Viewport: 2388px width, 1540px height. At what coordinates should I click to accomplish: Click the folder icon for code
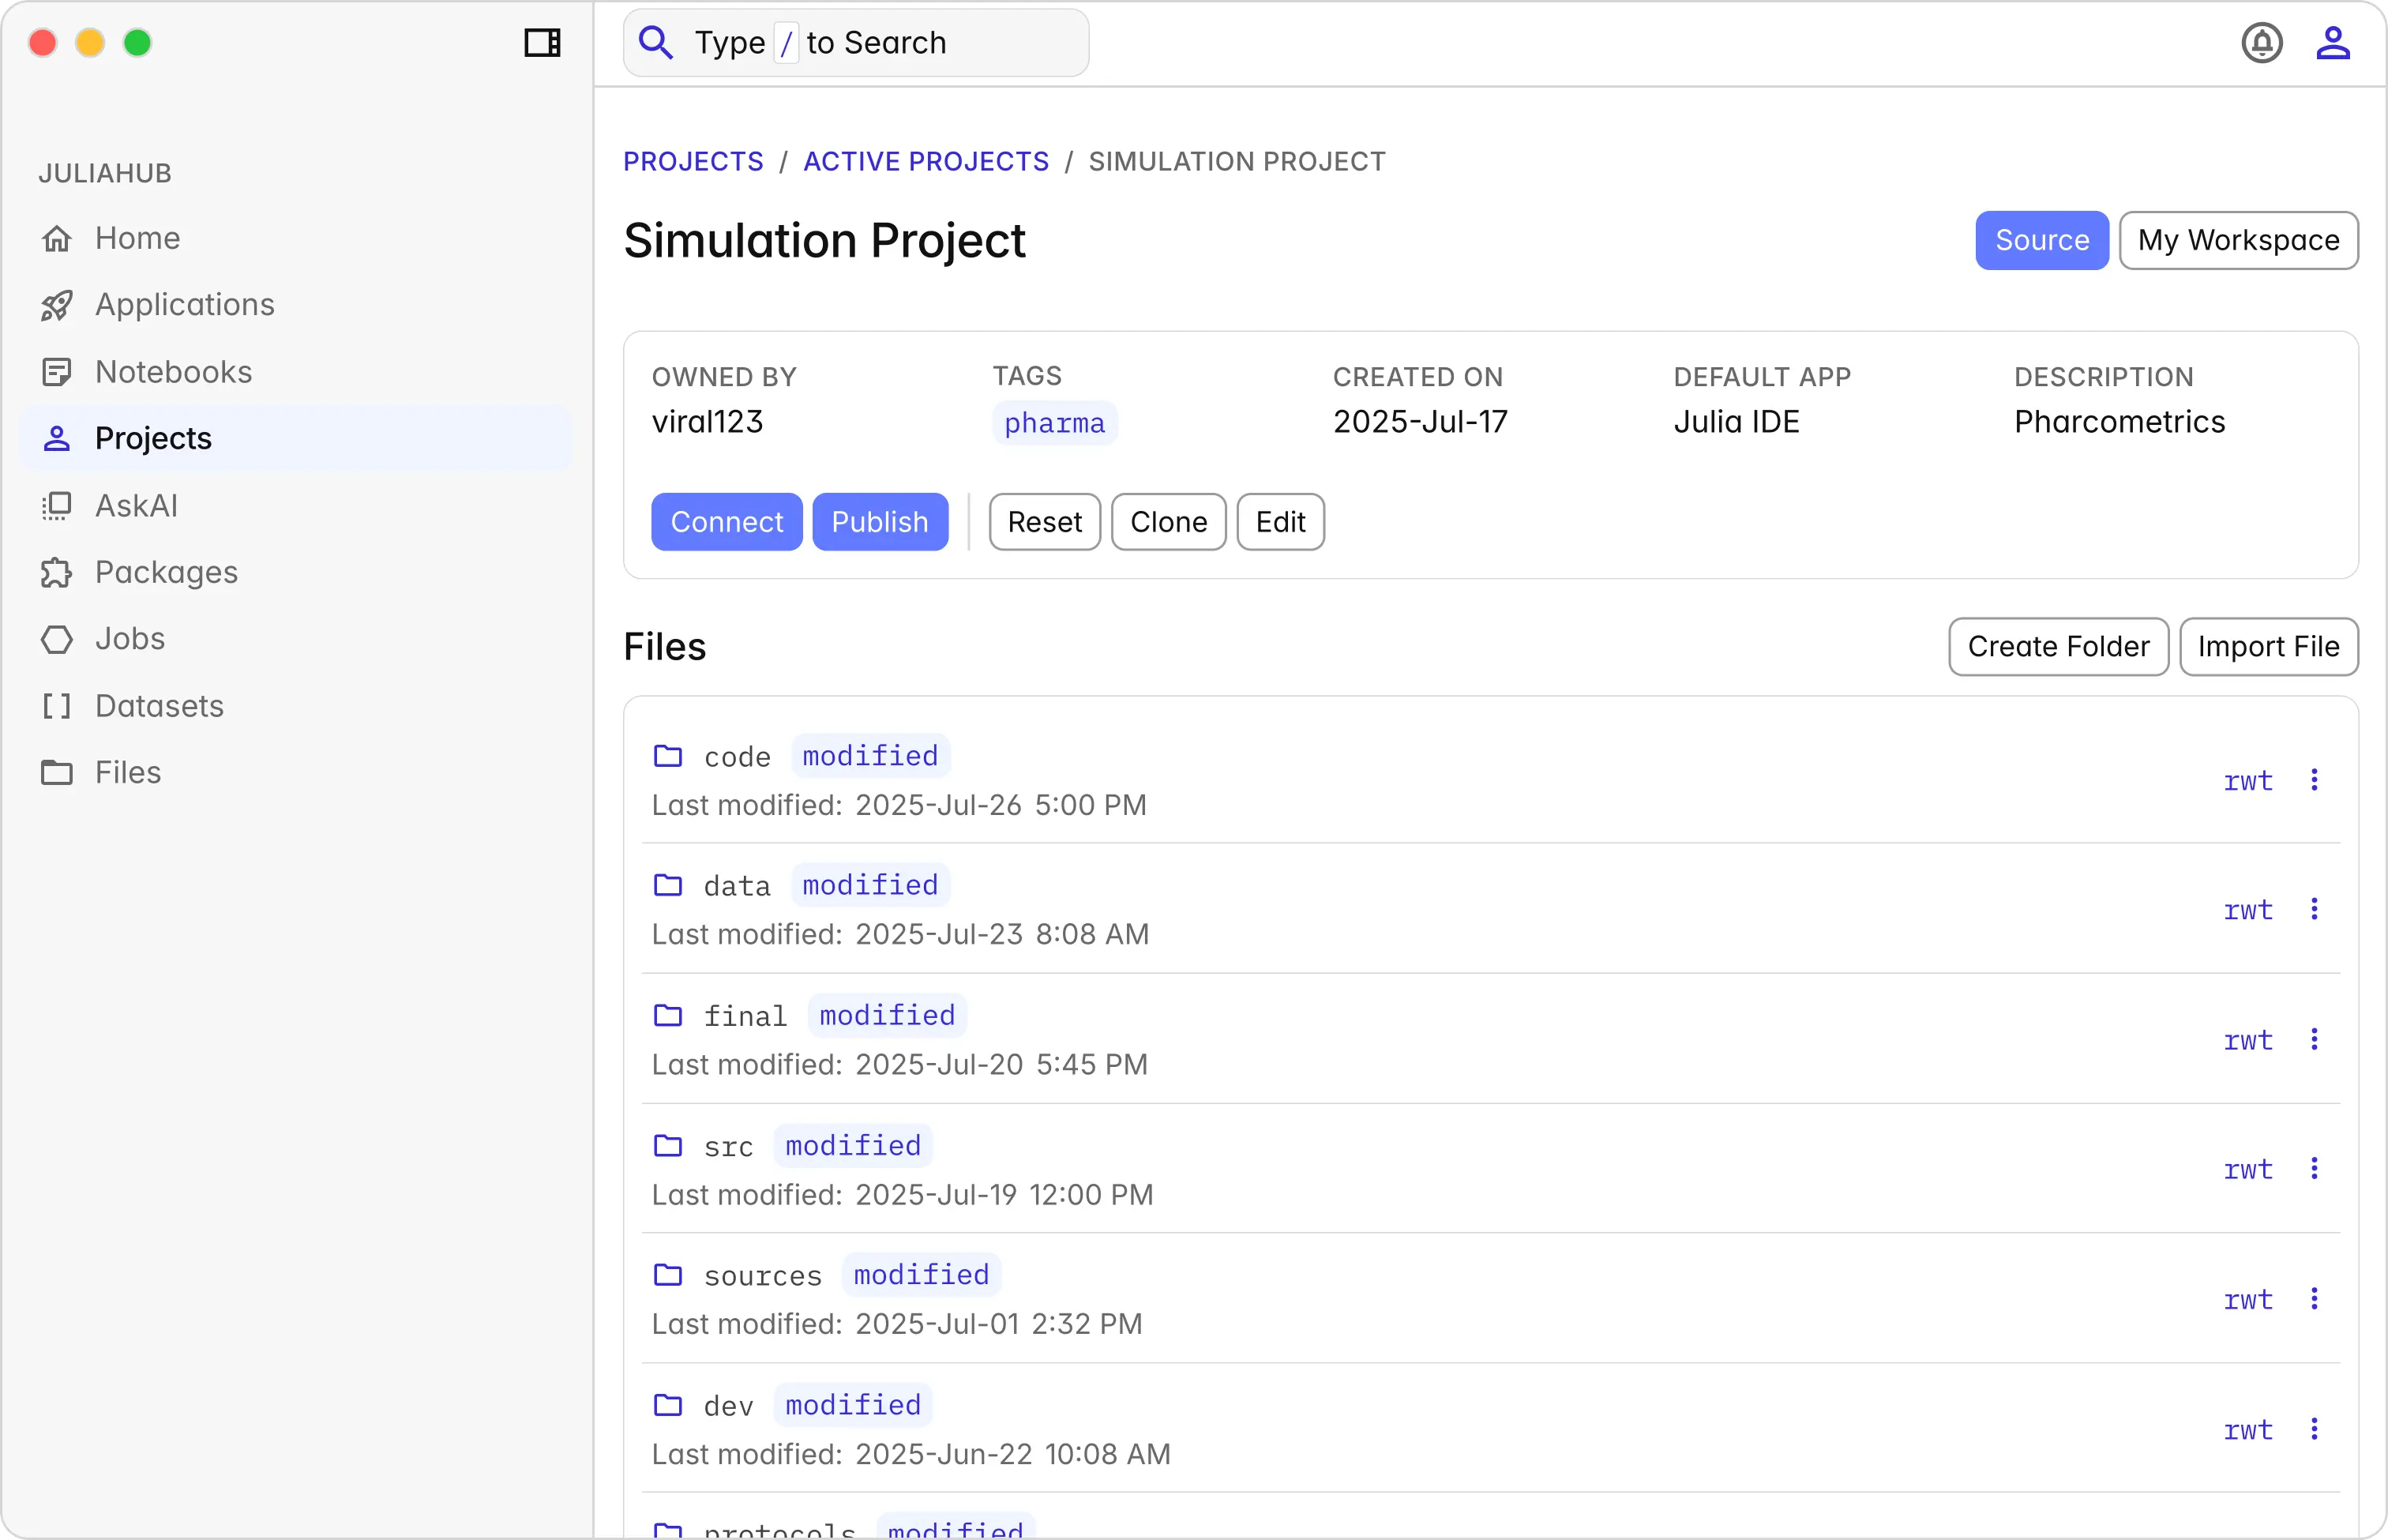pyautogui.click(x=668, y=756)
